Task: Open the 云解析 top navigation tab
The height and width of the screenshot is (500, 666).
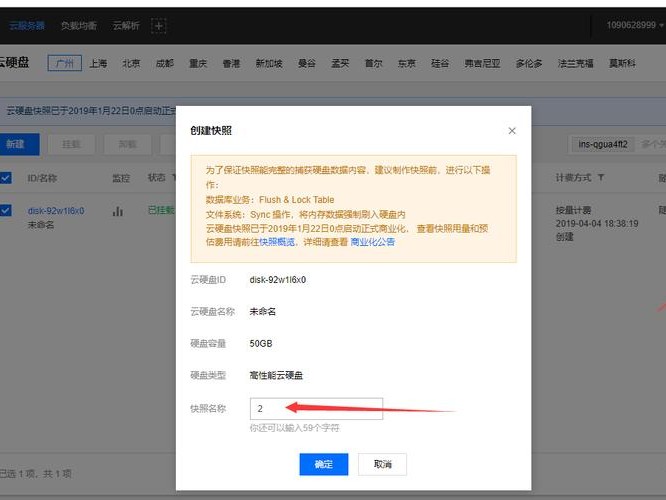Action: (x=126, y=25)
